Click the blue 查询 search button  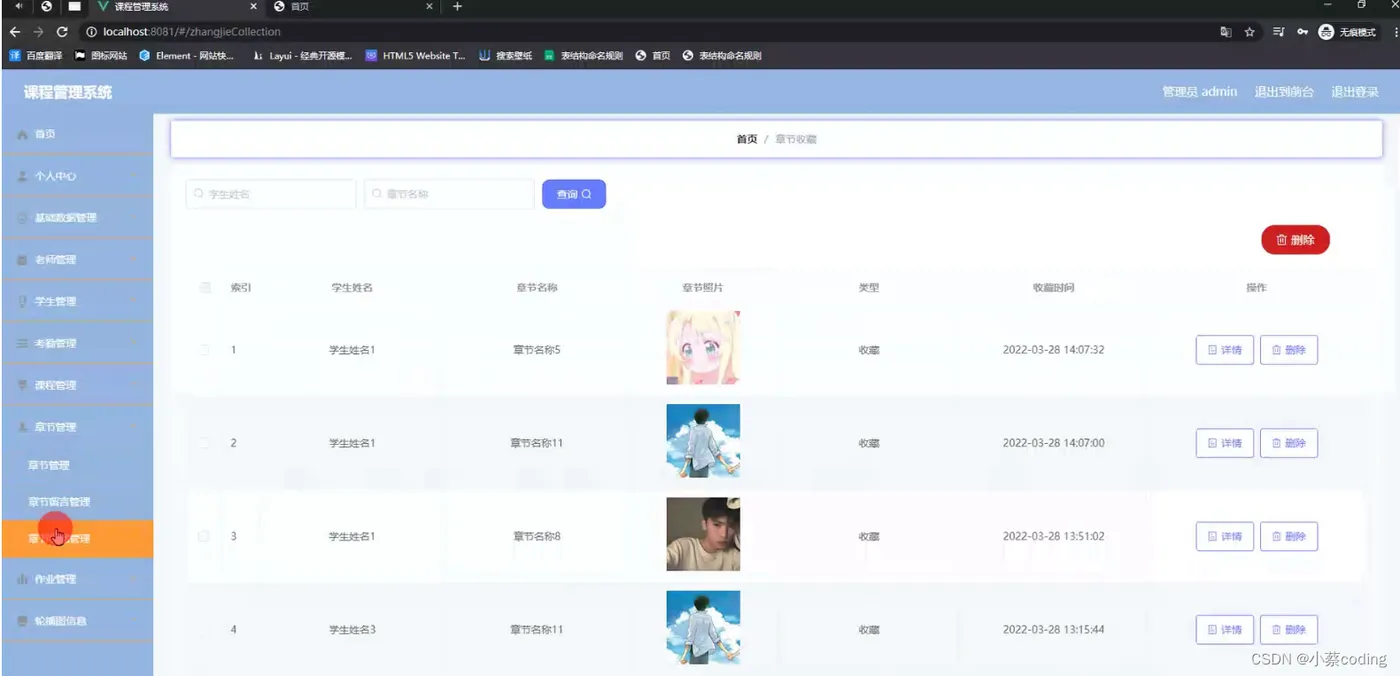click(x=574, y=194)
